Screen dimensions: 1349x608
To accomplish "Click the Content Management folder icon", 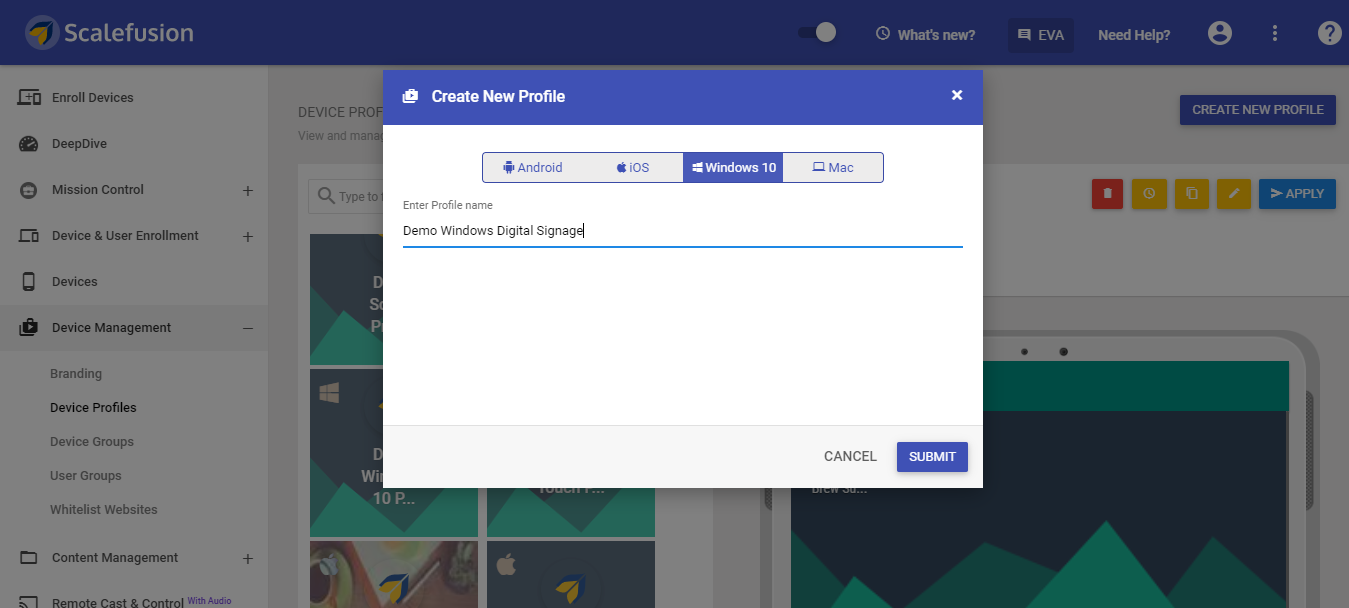I will (29, 558).
